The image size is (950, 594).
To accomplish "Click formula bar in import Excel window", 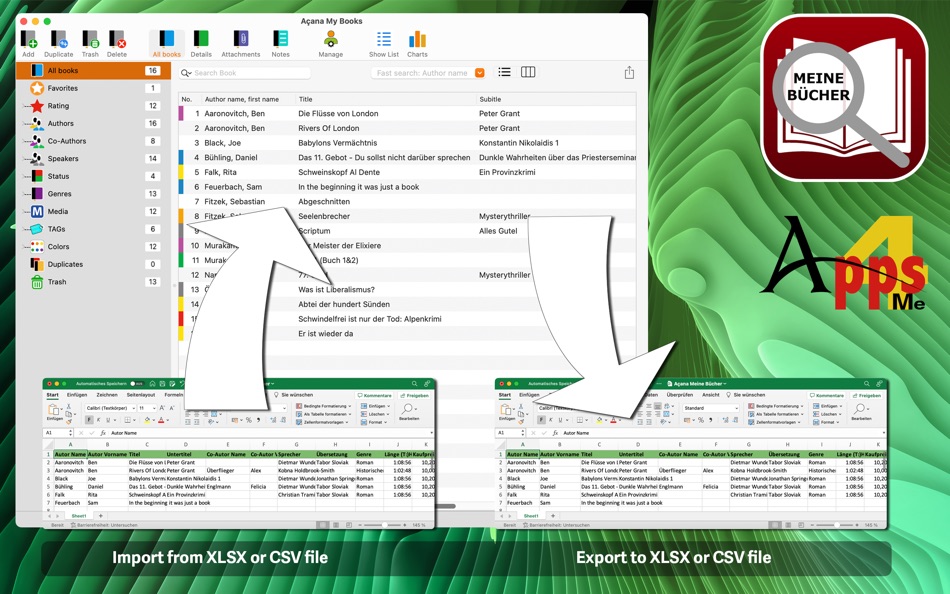I will 270,433.
